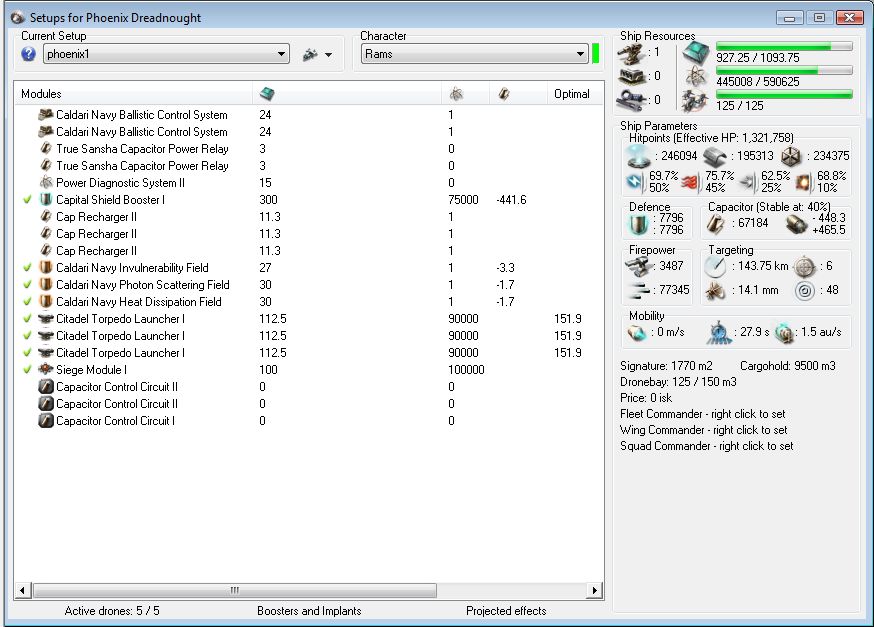Click the launcher hardpoints icon in Ship Resources

[x=630, y=76]
